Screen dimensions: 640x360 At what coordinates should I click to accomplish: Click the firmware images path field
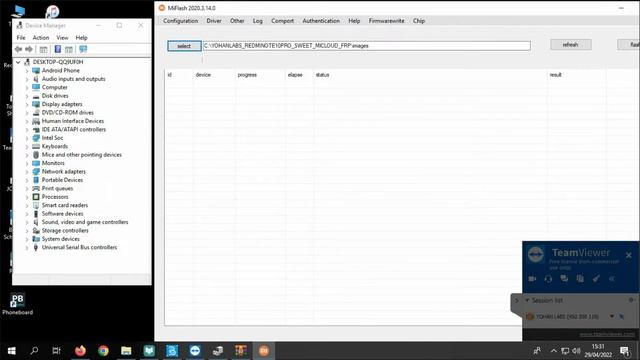367,46
